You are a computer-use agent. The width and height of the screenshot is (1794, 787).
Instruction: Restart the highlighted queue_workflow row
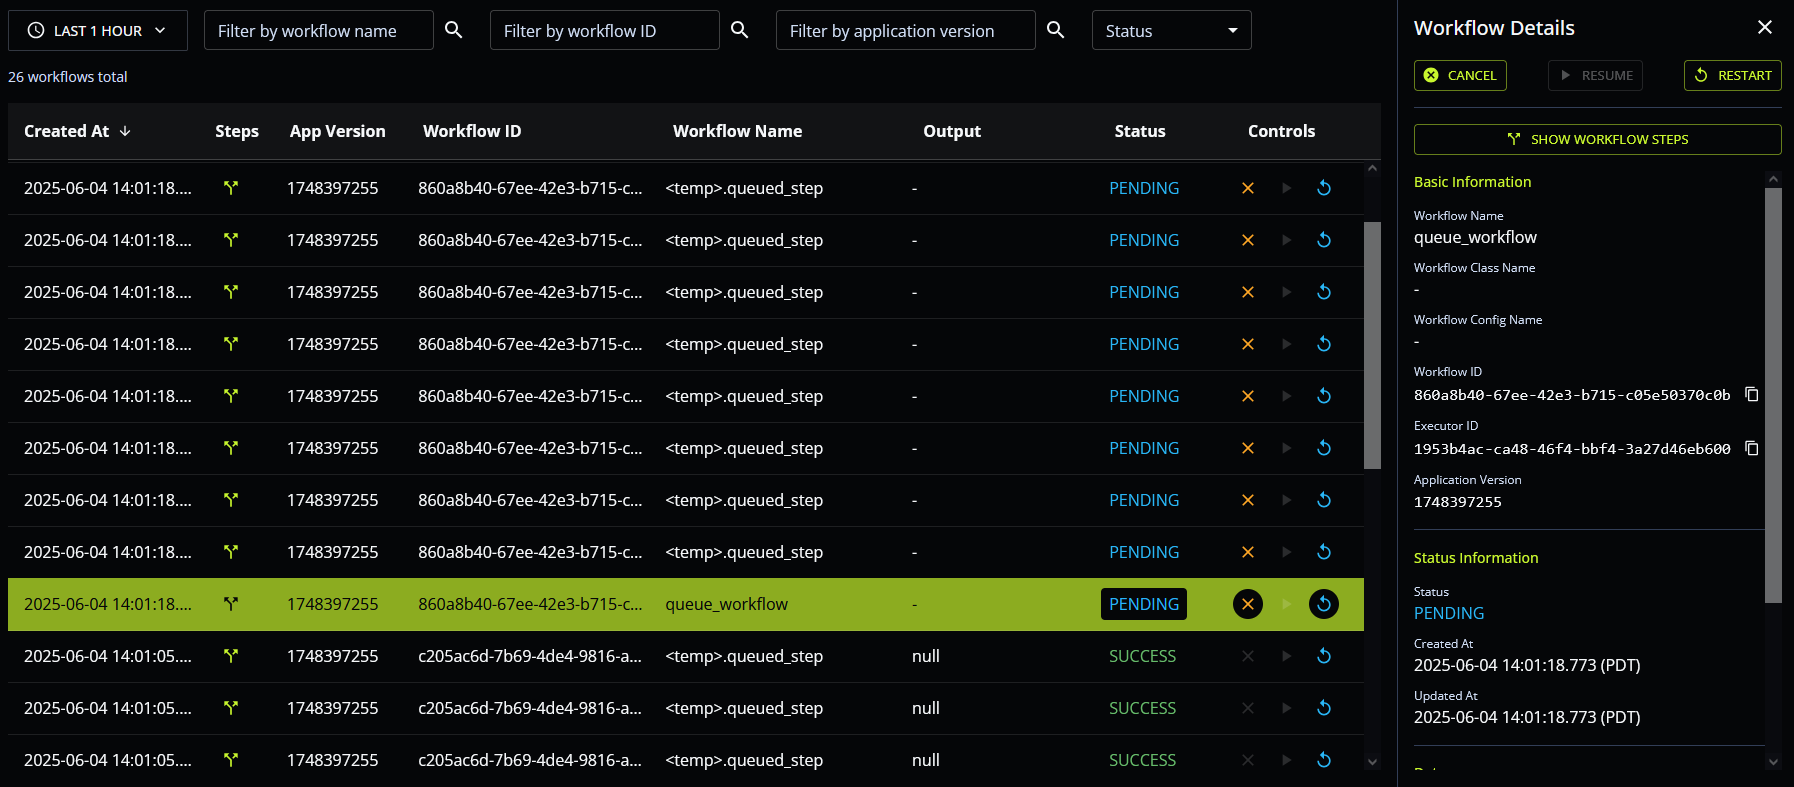coord(1324,604)
